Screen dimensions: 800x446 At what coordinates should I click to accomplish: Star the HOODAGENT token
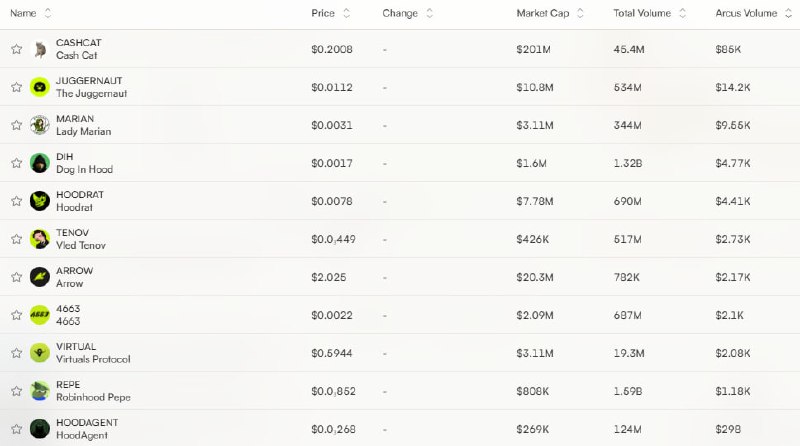click(17, 429)
